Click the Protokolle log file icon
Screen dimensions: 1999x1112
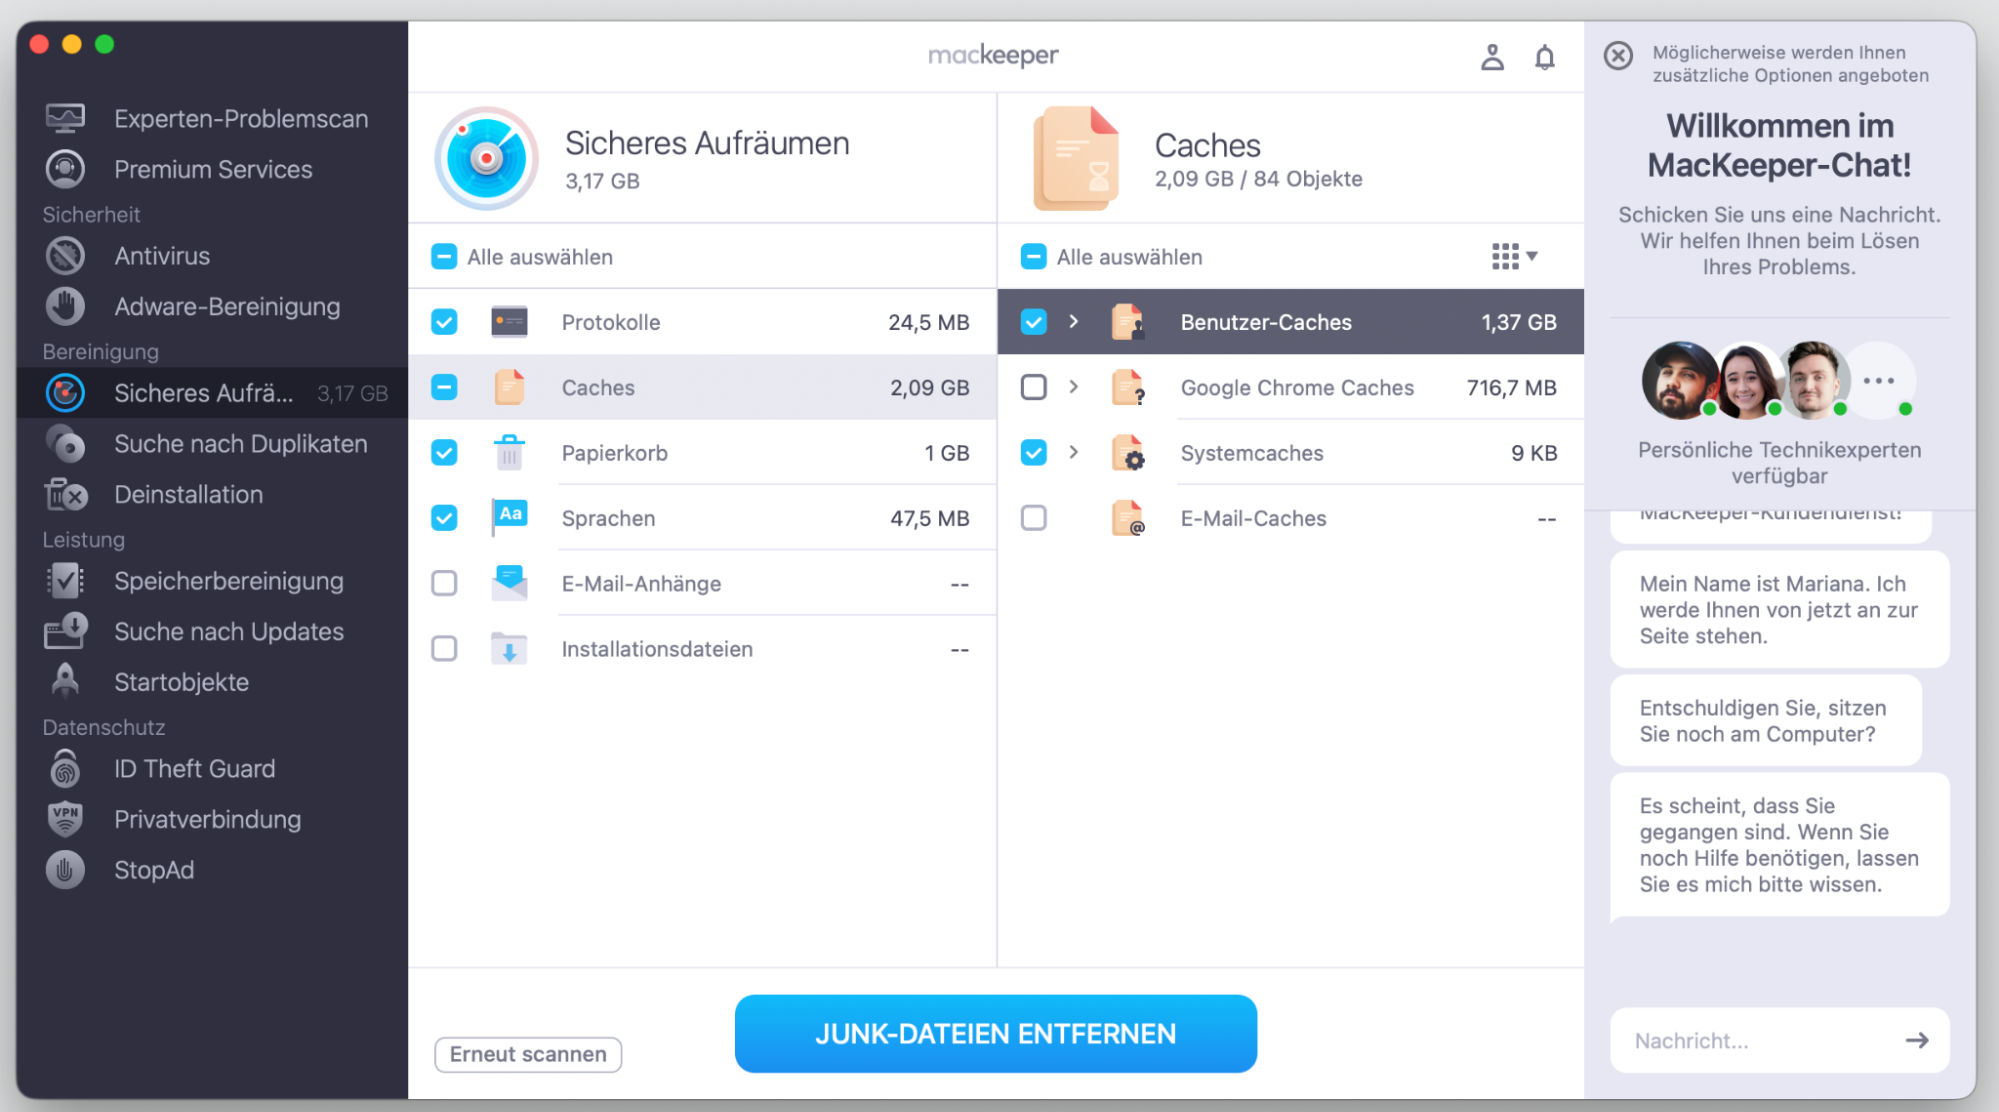click(x=509, y=322)
